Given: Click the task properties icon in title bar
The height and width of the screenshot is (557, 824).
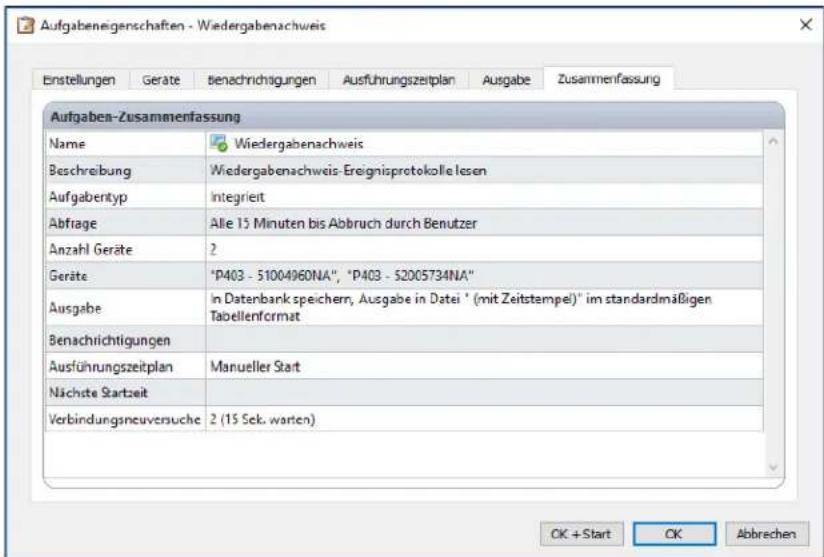Looking at the screenshot, I should 25,25.
